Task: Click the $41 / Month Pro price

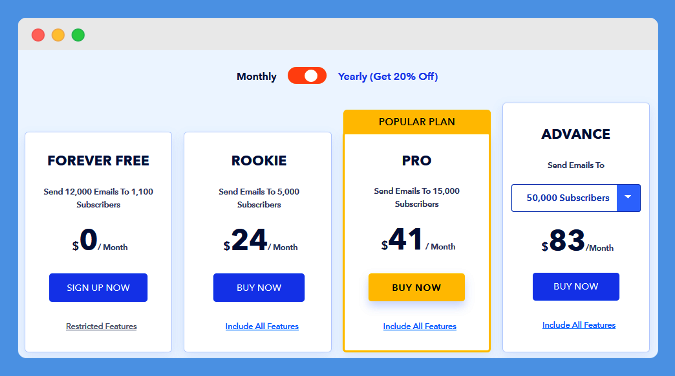Action: (418, 240)
